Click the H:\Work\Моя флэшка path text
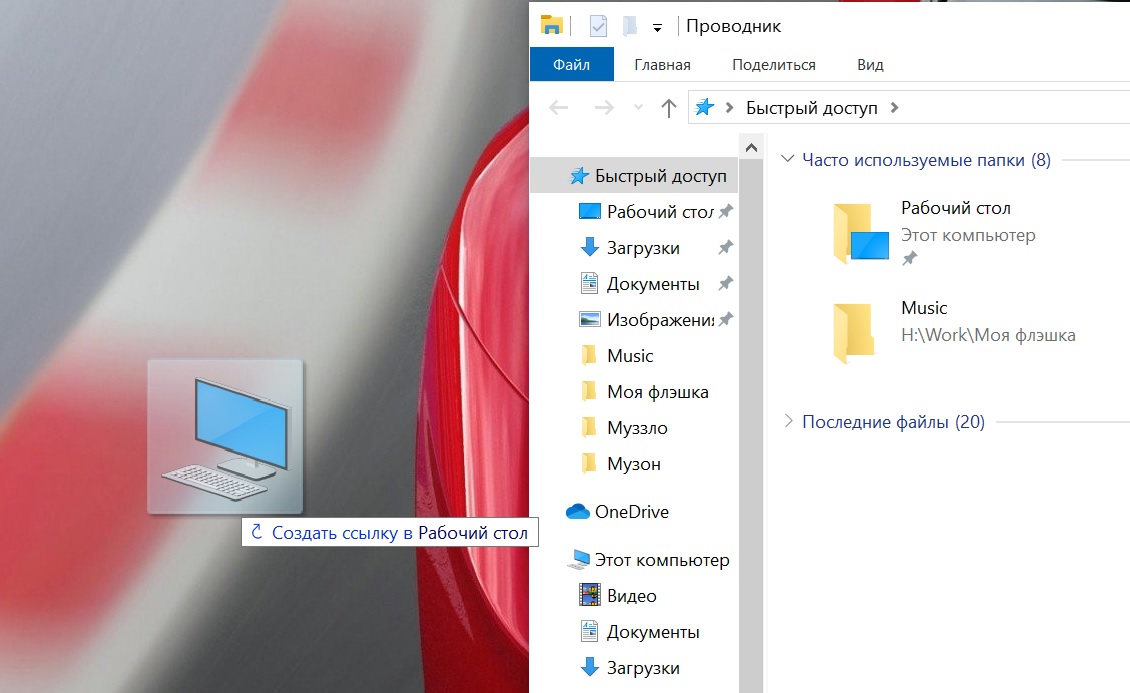The height and width of the screenshot is (693, 1130). click(x=988, y=335)
